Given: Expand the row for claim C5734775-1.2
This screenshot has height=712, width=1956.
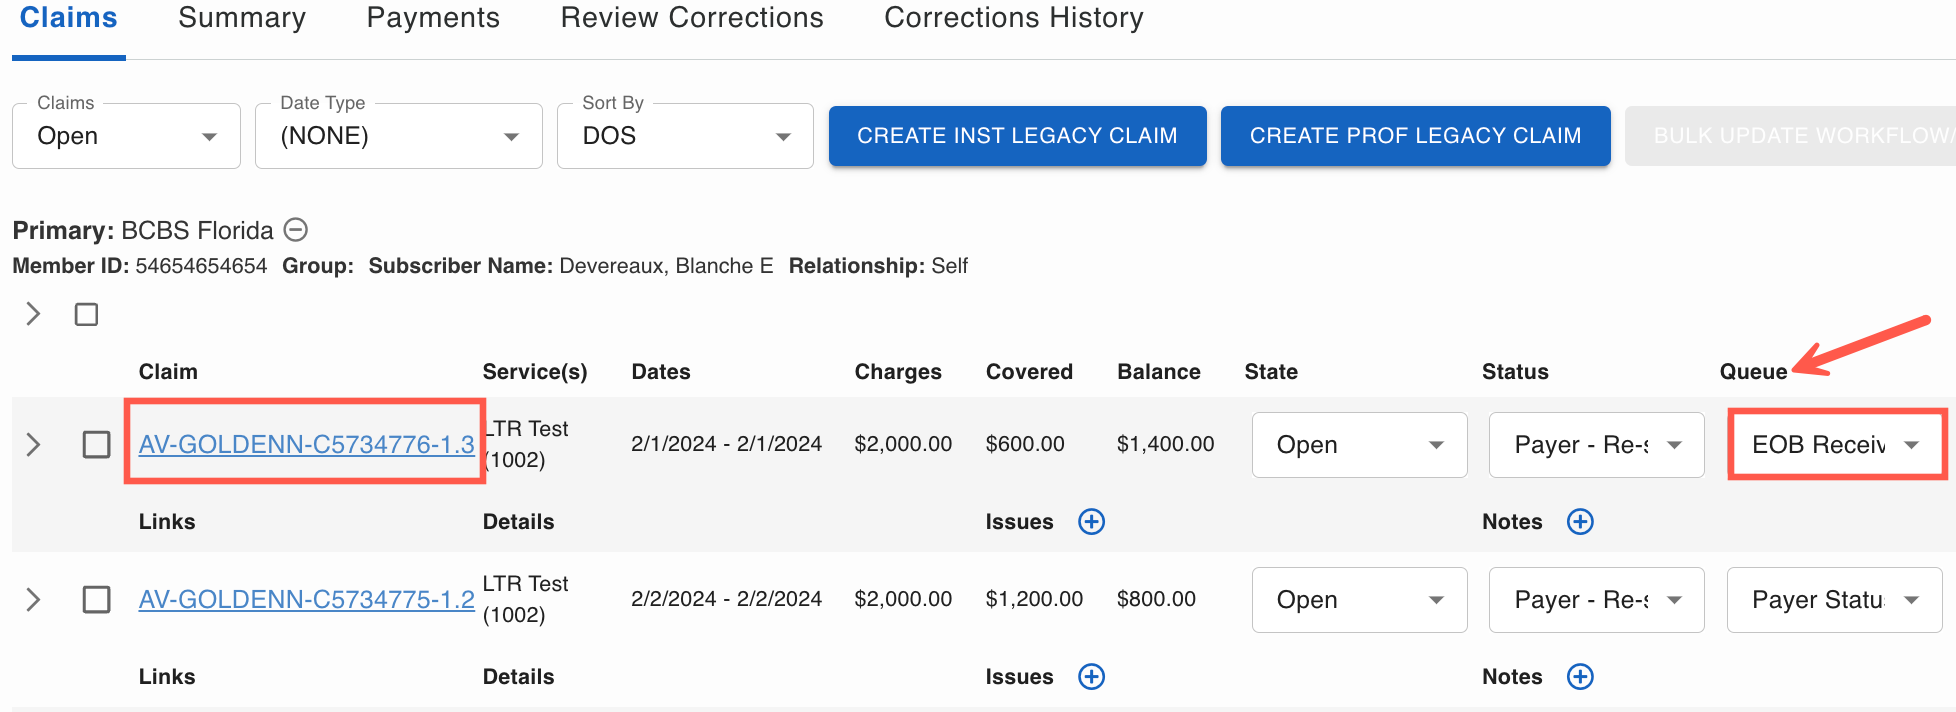Looking at the screenshot, I should [33, 600].
